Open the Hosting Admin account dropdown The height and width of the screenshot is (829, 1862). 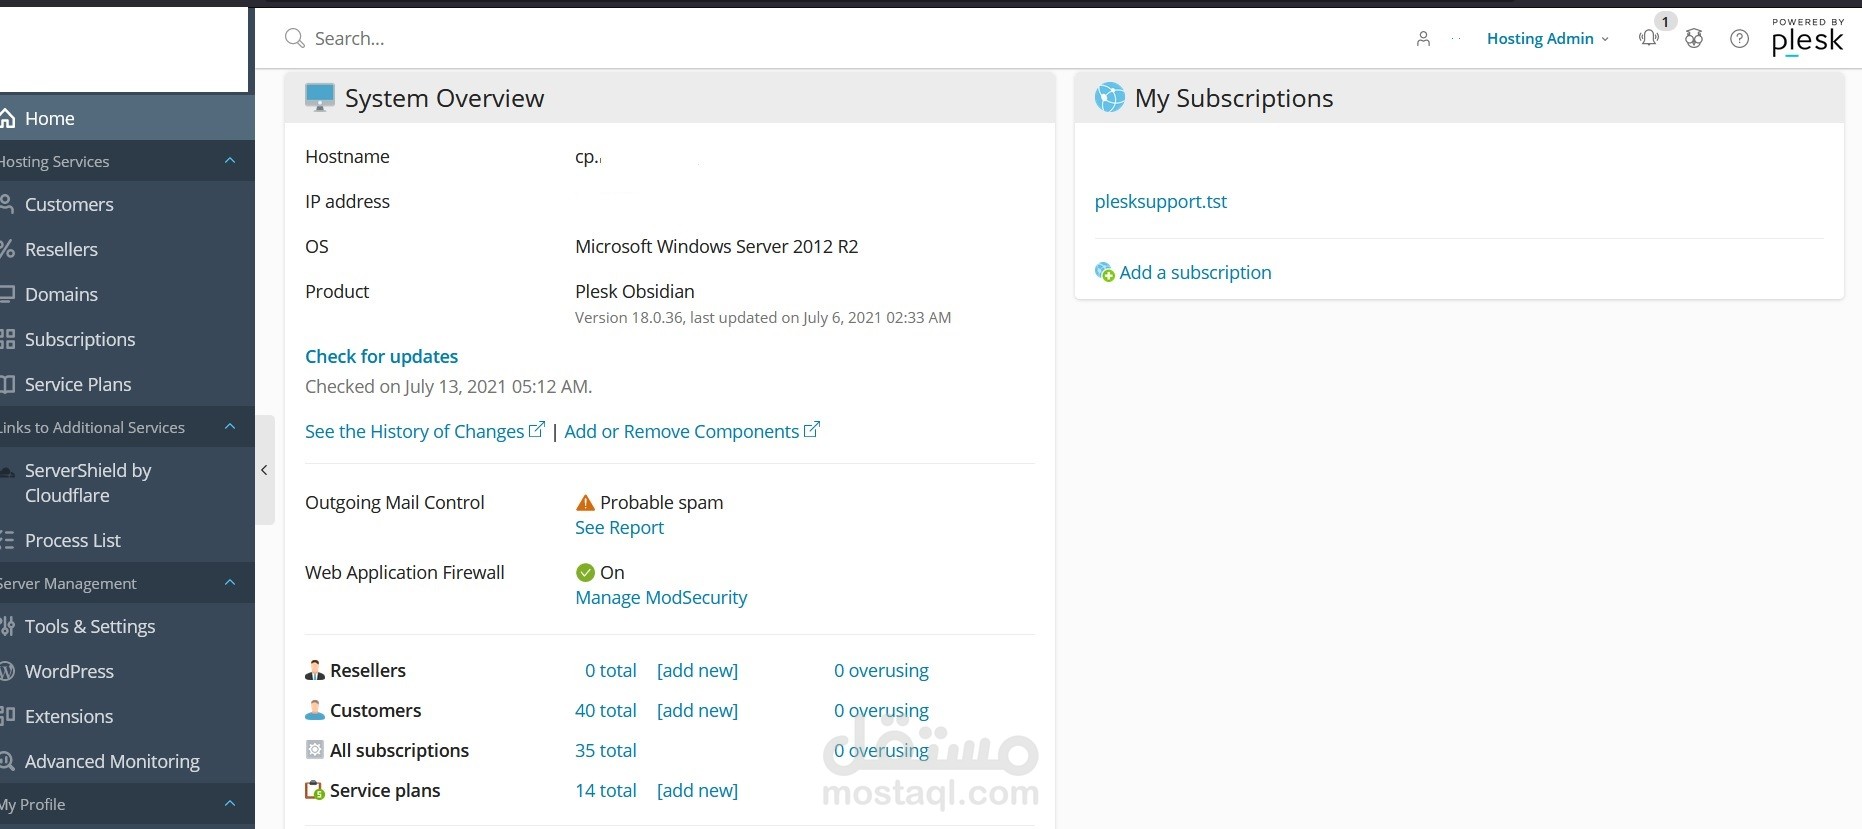point(1547,38)
